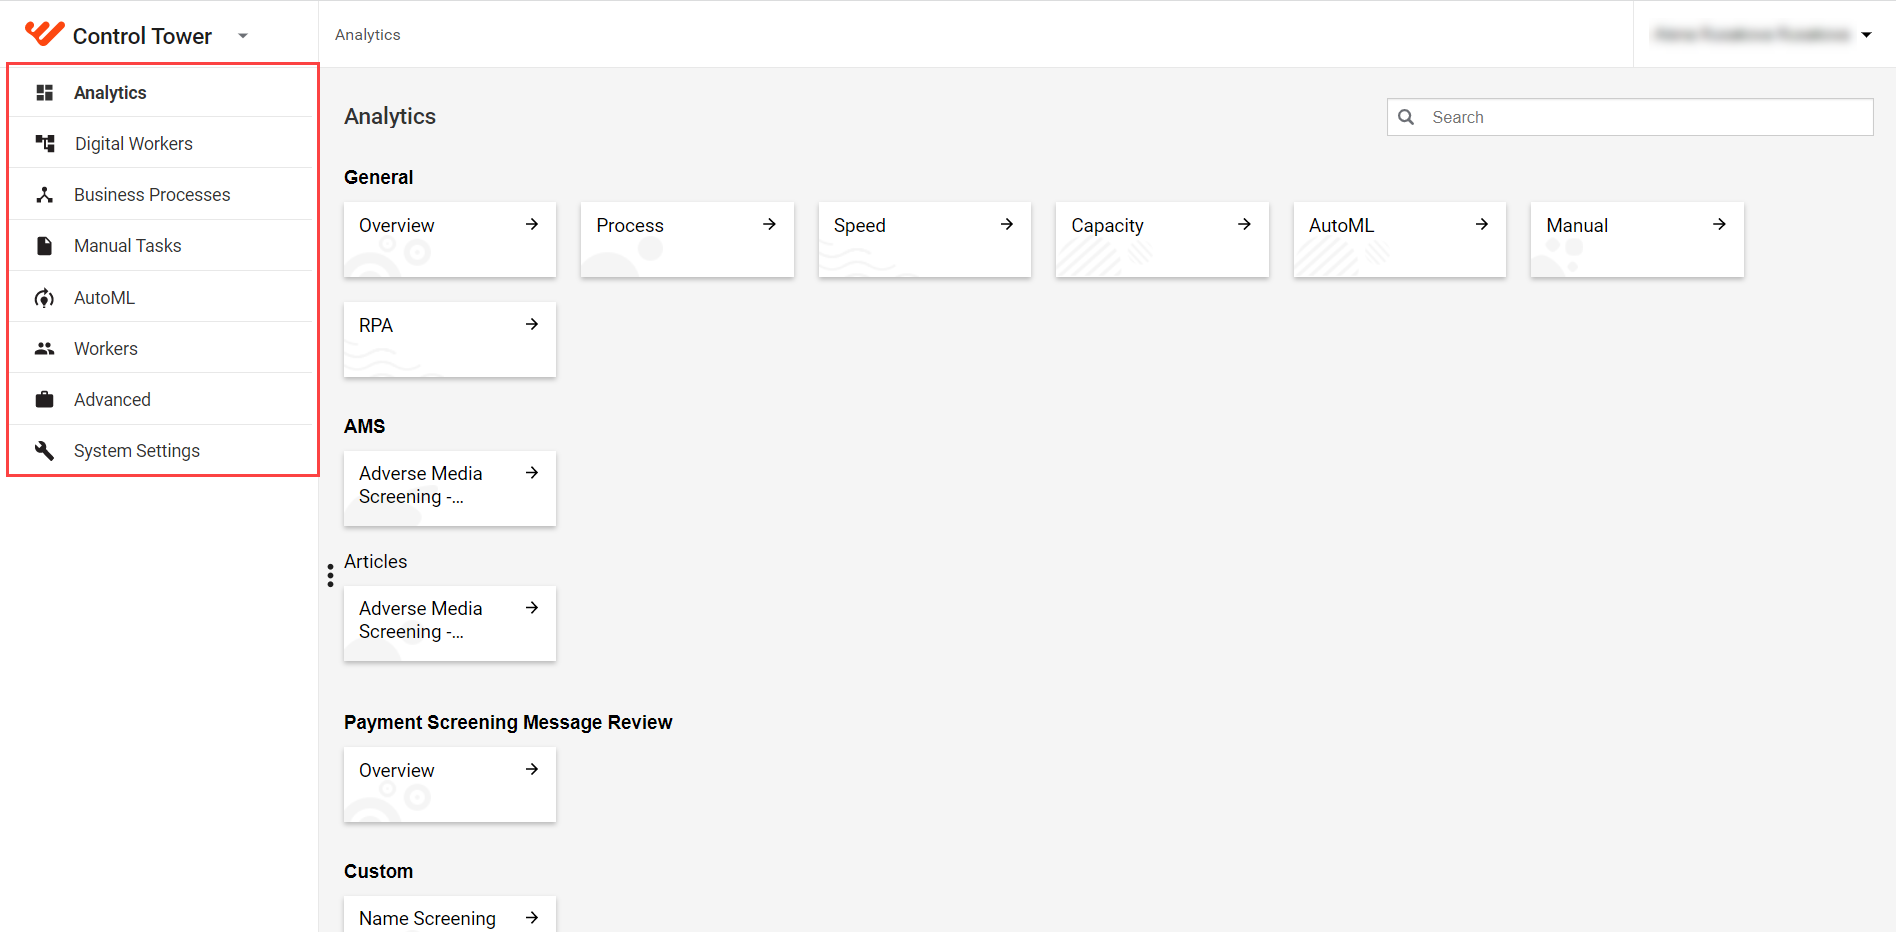Click the General section heading
1896x932 pixels.
[378, 177]
